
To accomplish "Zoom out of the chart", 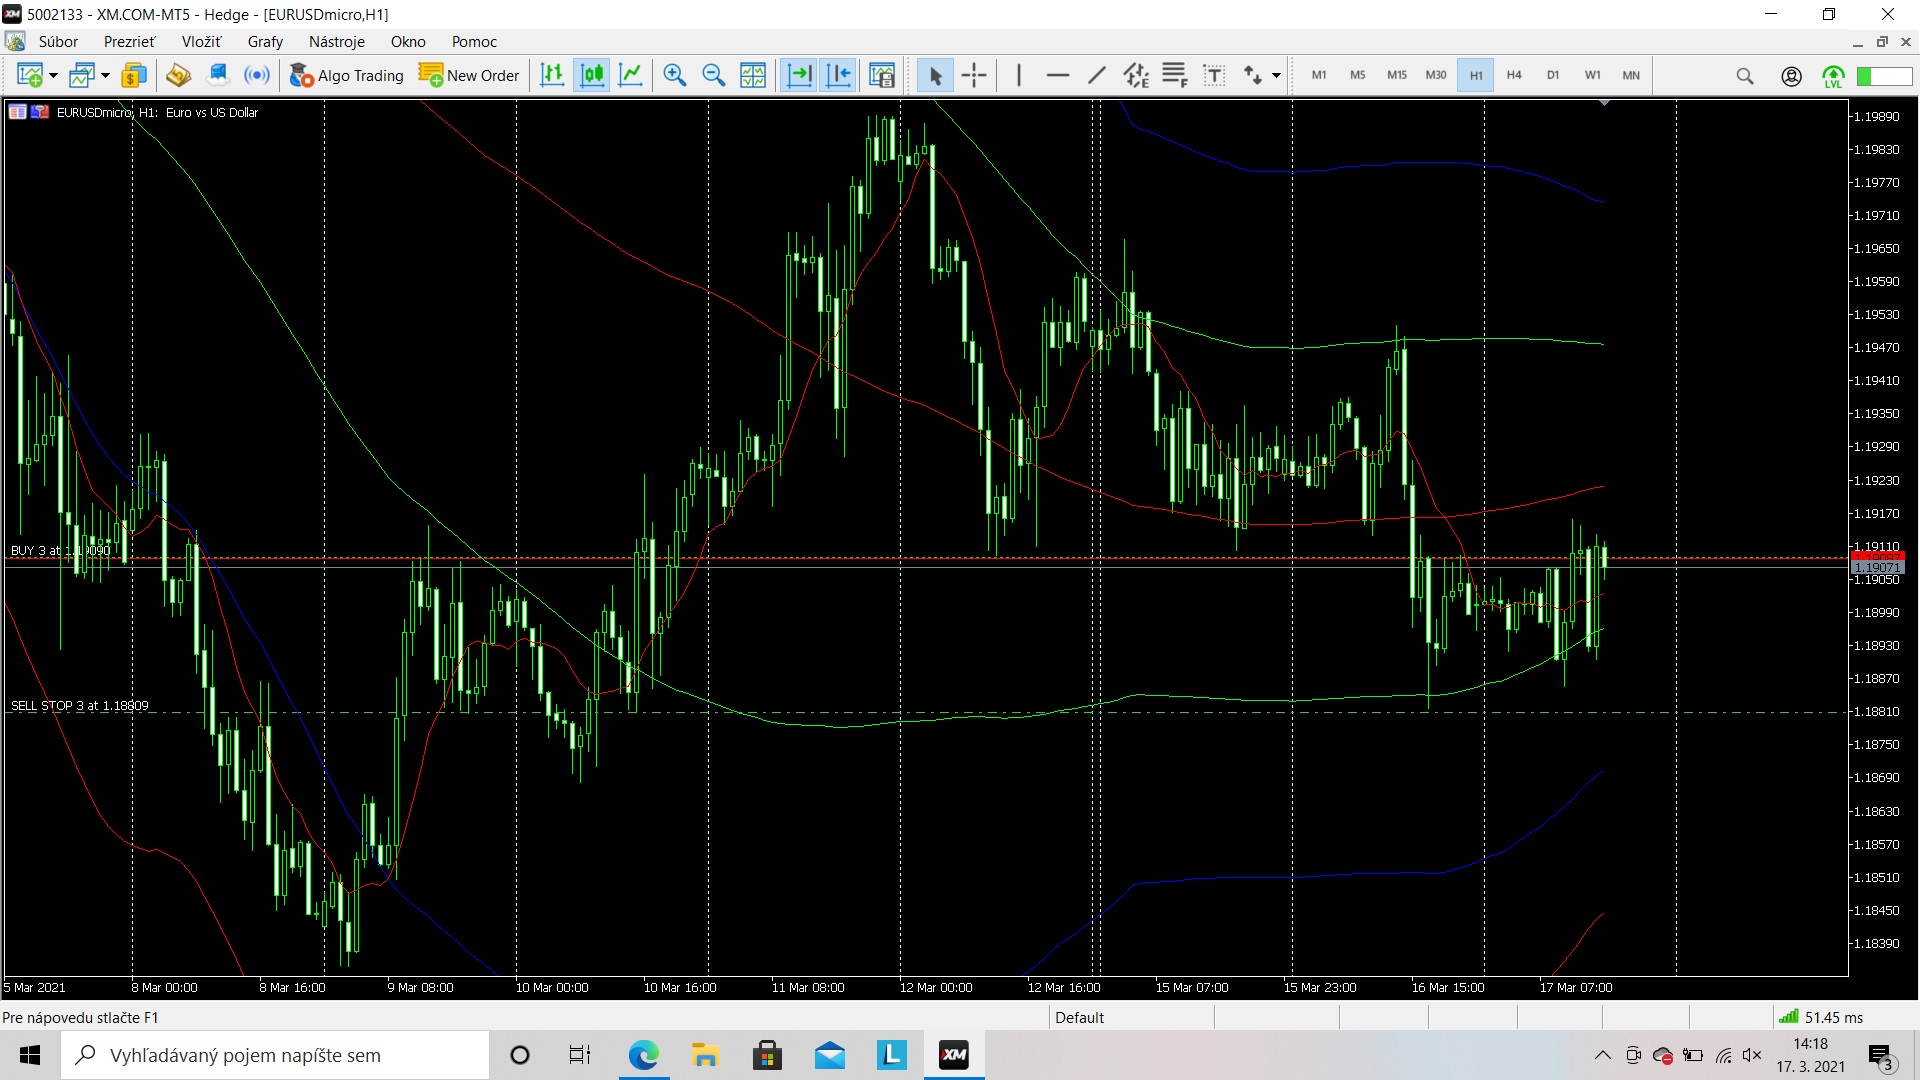I will tap(714, 75).
